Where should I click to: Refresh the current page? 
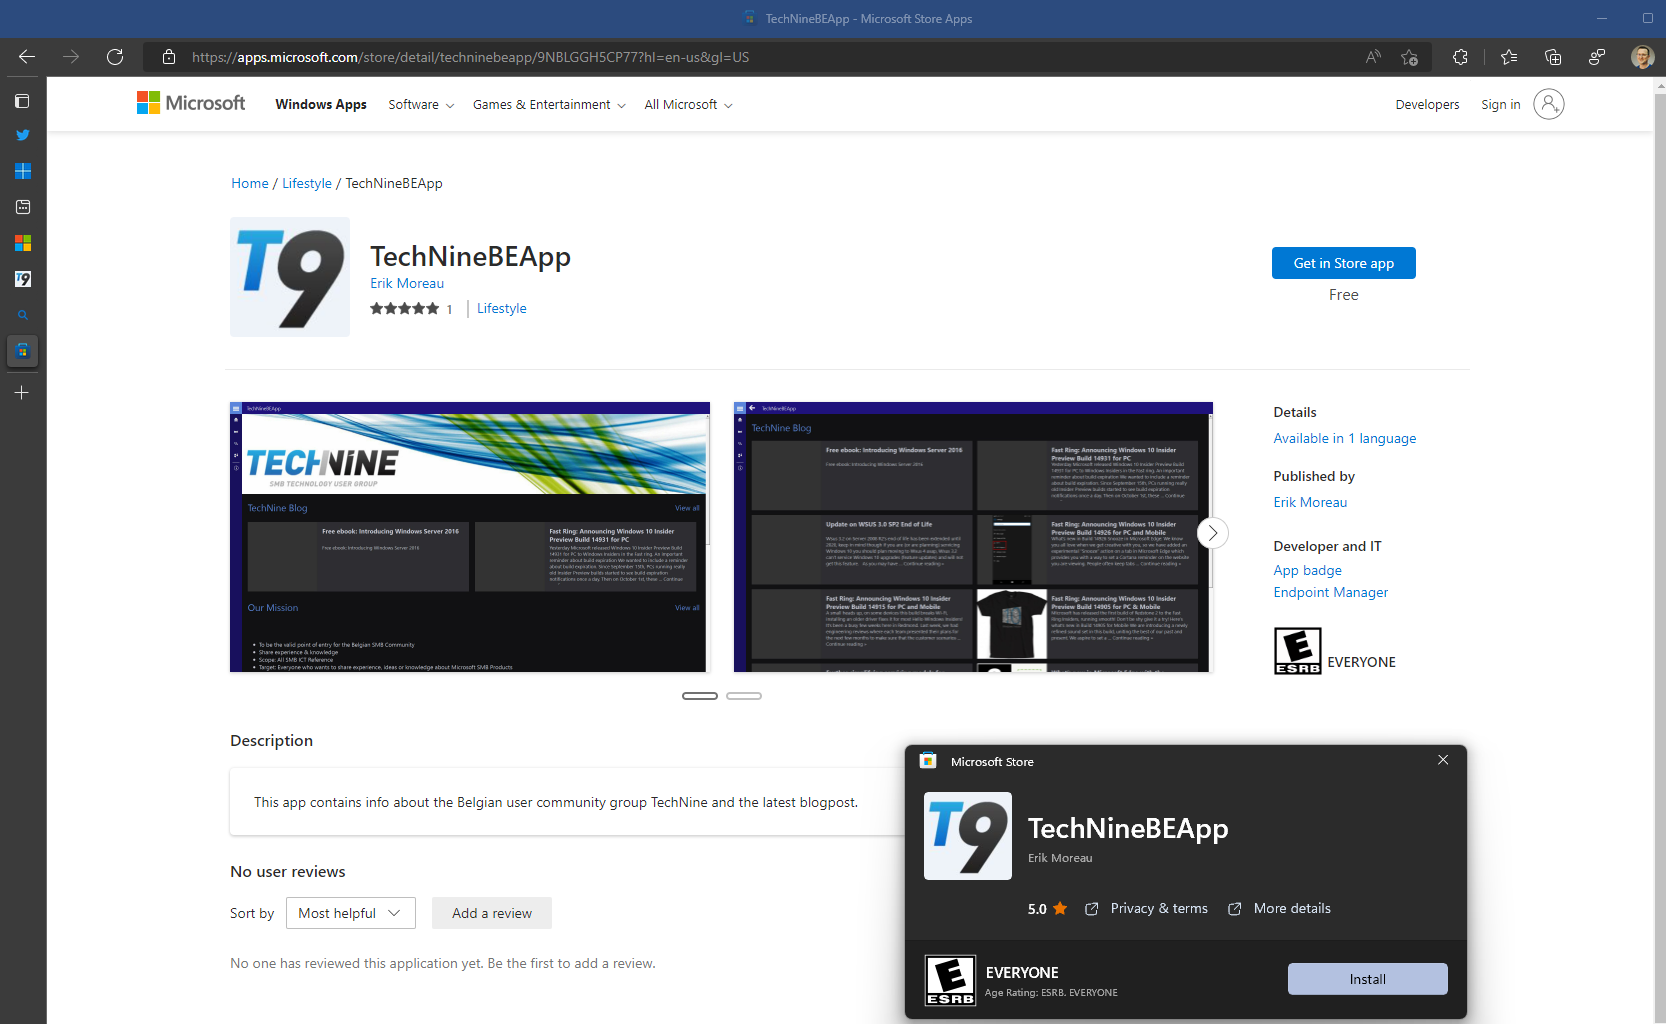click(x=115, y=57)
